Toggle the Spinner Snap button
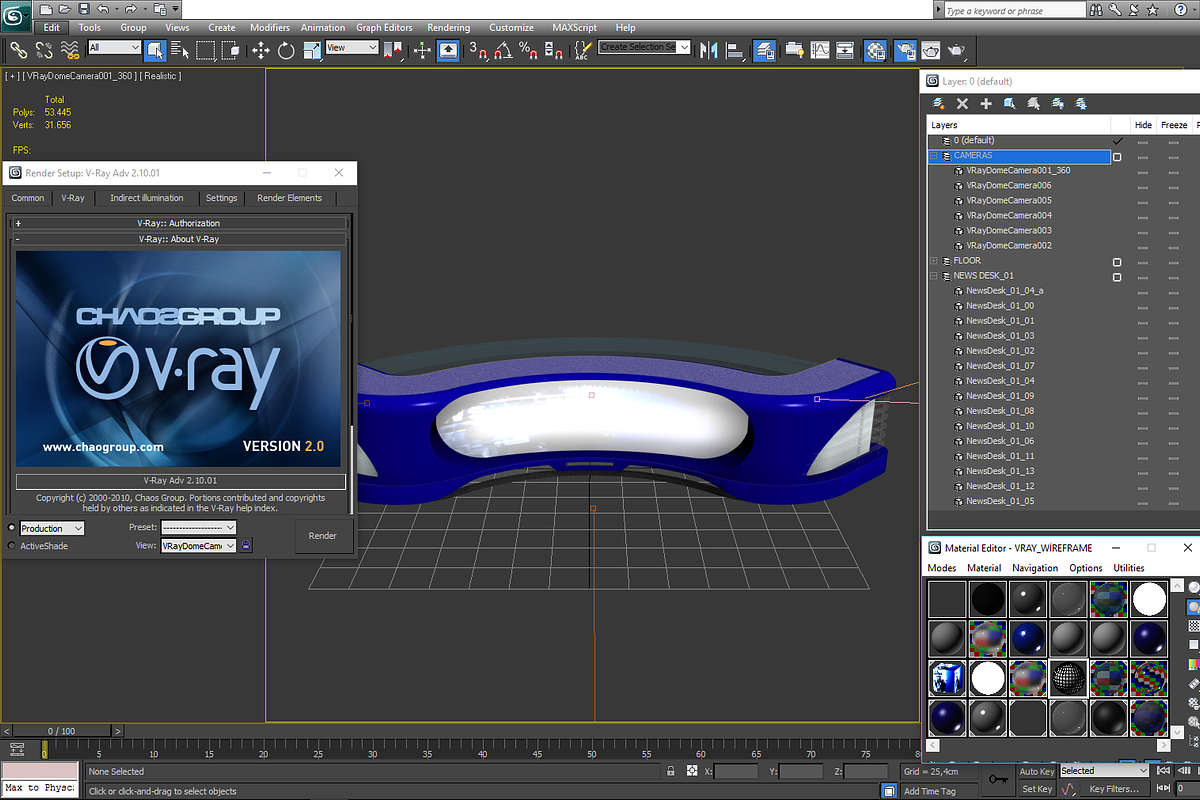The height and width of the screenshot is (800, 1200). click(555, 49)
